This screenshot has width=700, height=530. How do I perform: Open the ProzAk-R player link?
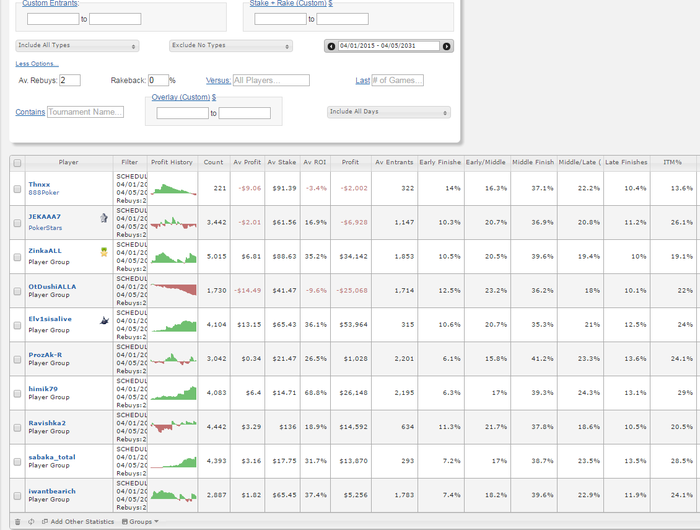coord(45,355)
